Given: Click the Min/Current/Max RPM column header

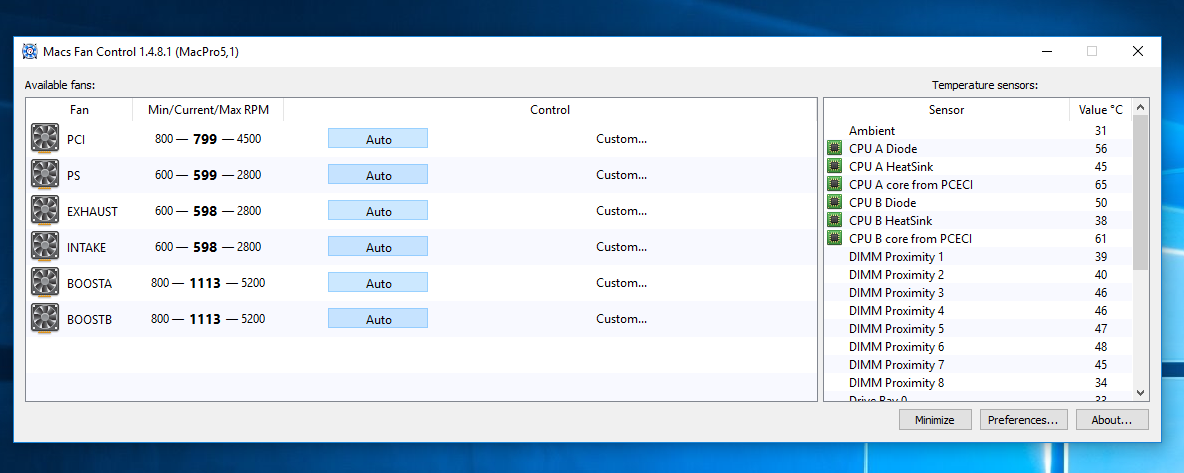Looking at the screenshot, I should [208, 110].
